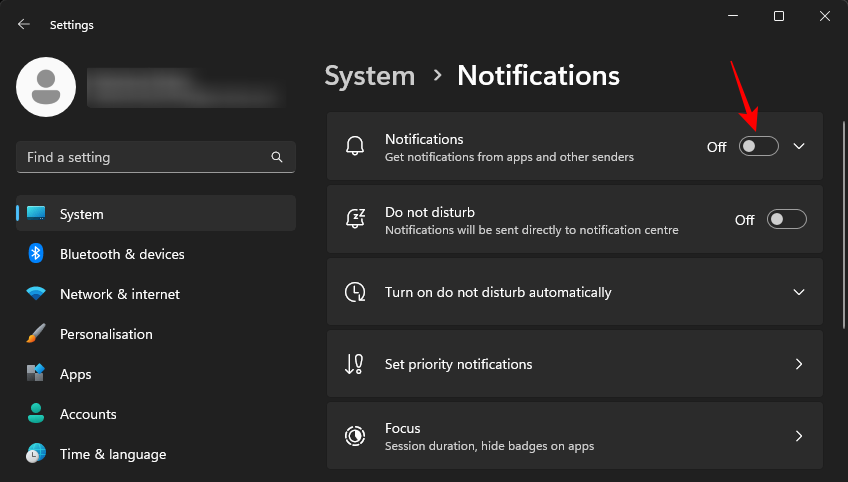Navigate to System in the breadcrumb

point(370,76)
